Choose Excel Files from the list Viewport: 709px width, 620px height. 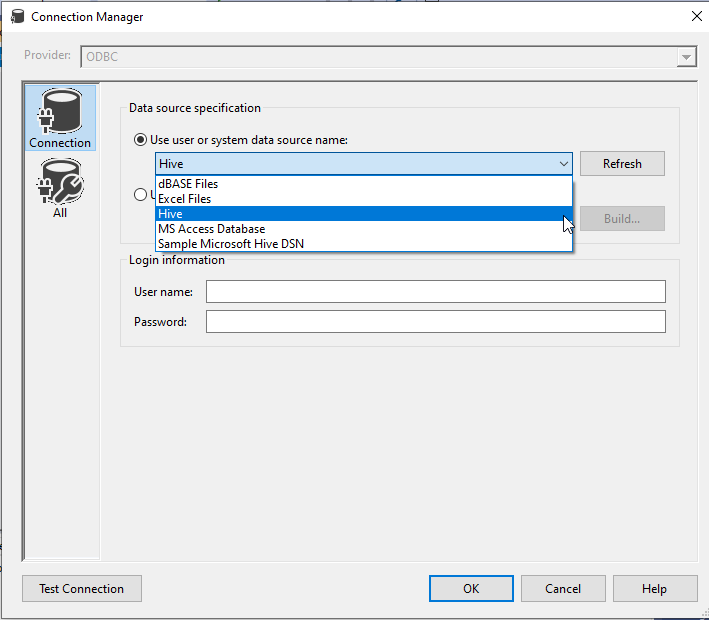pos(185,199)
